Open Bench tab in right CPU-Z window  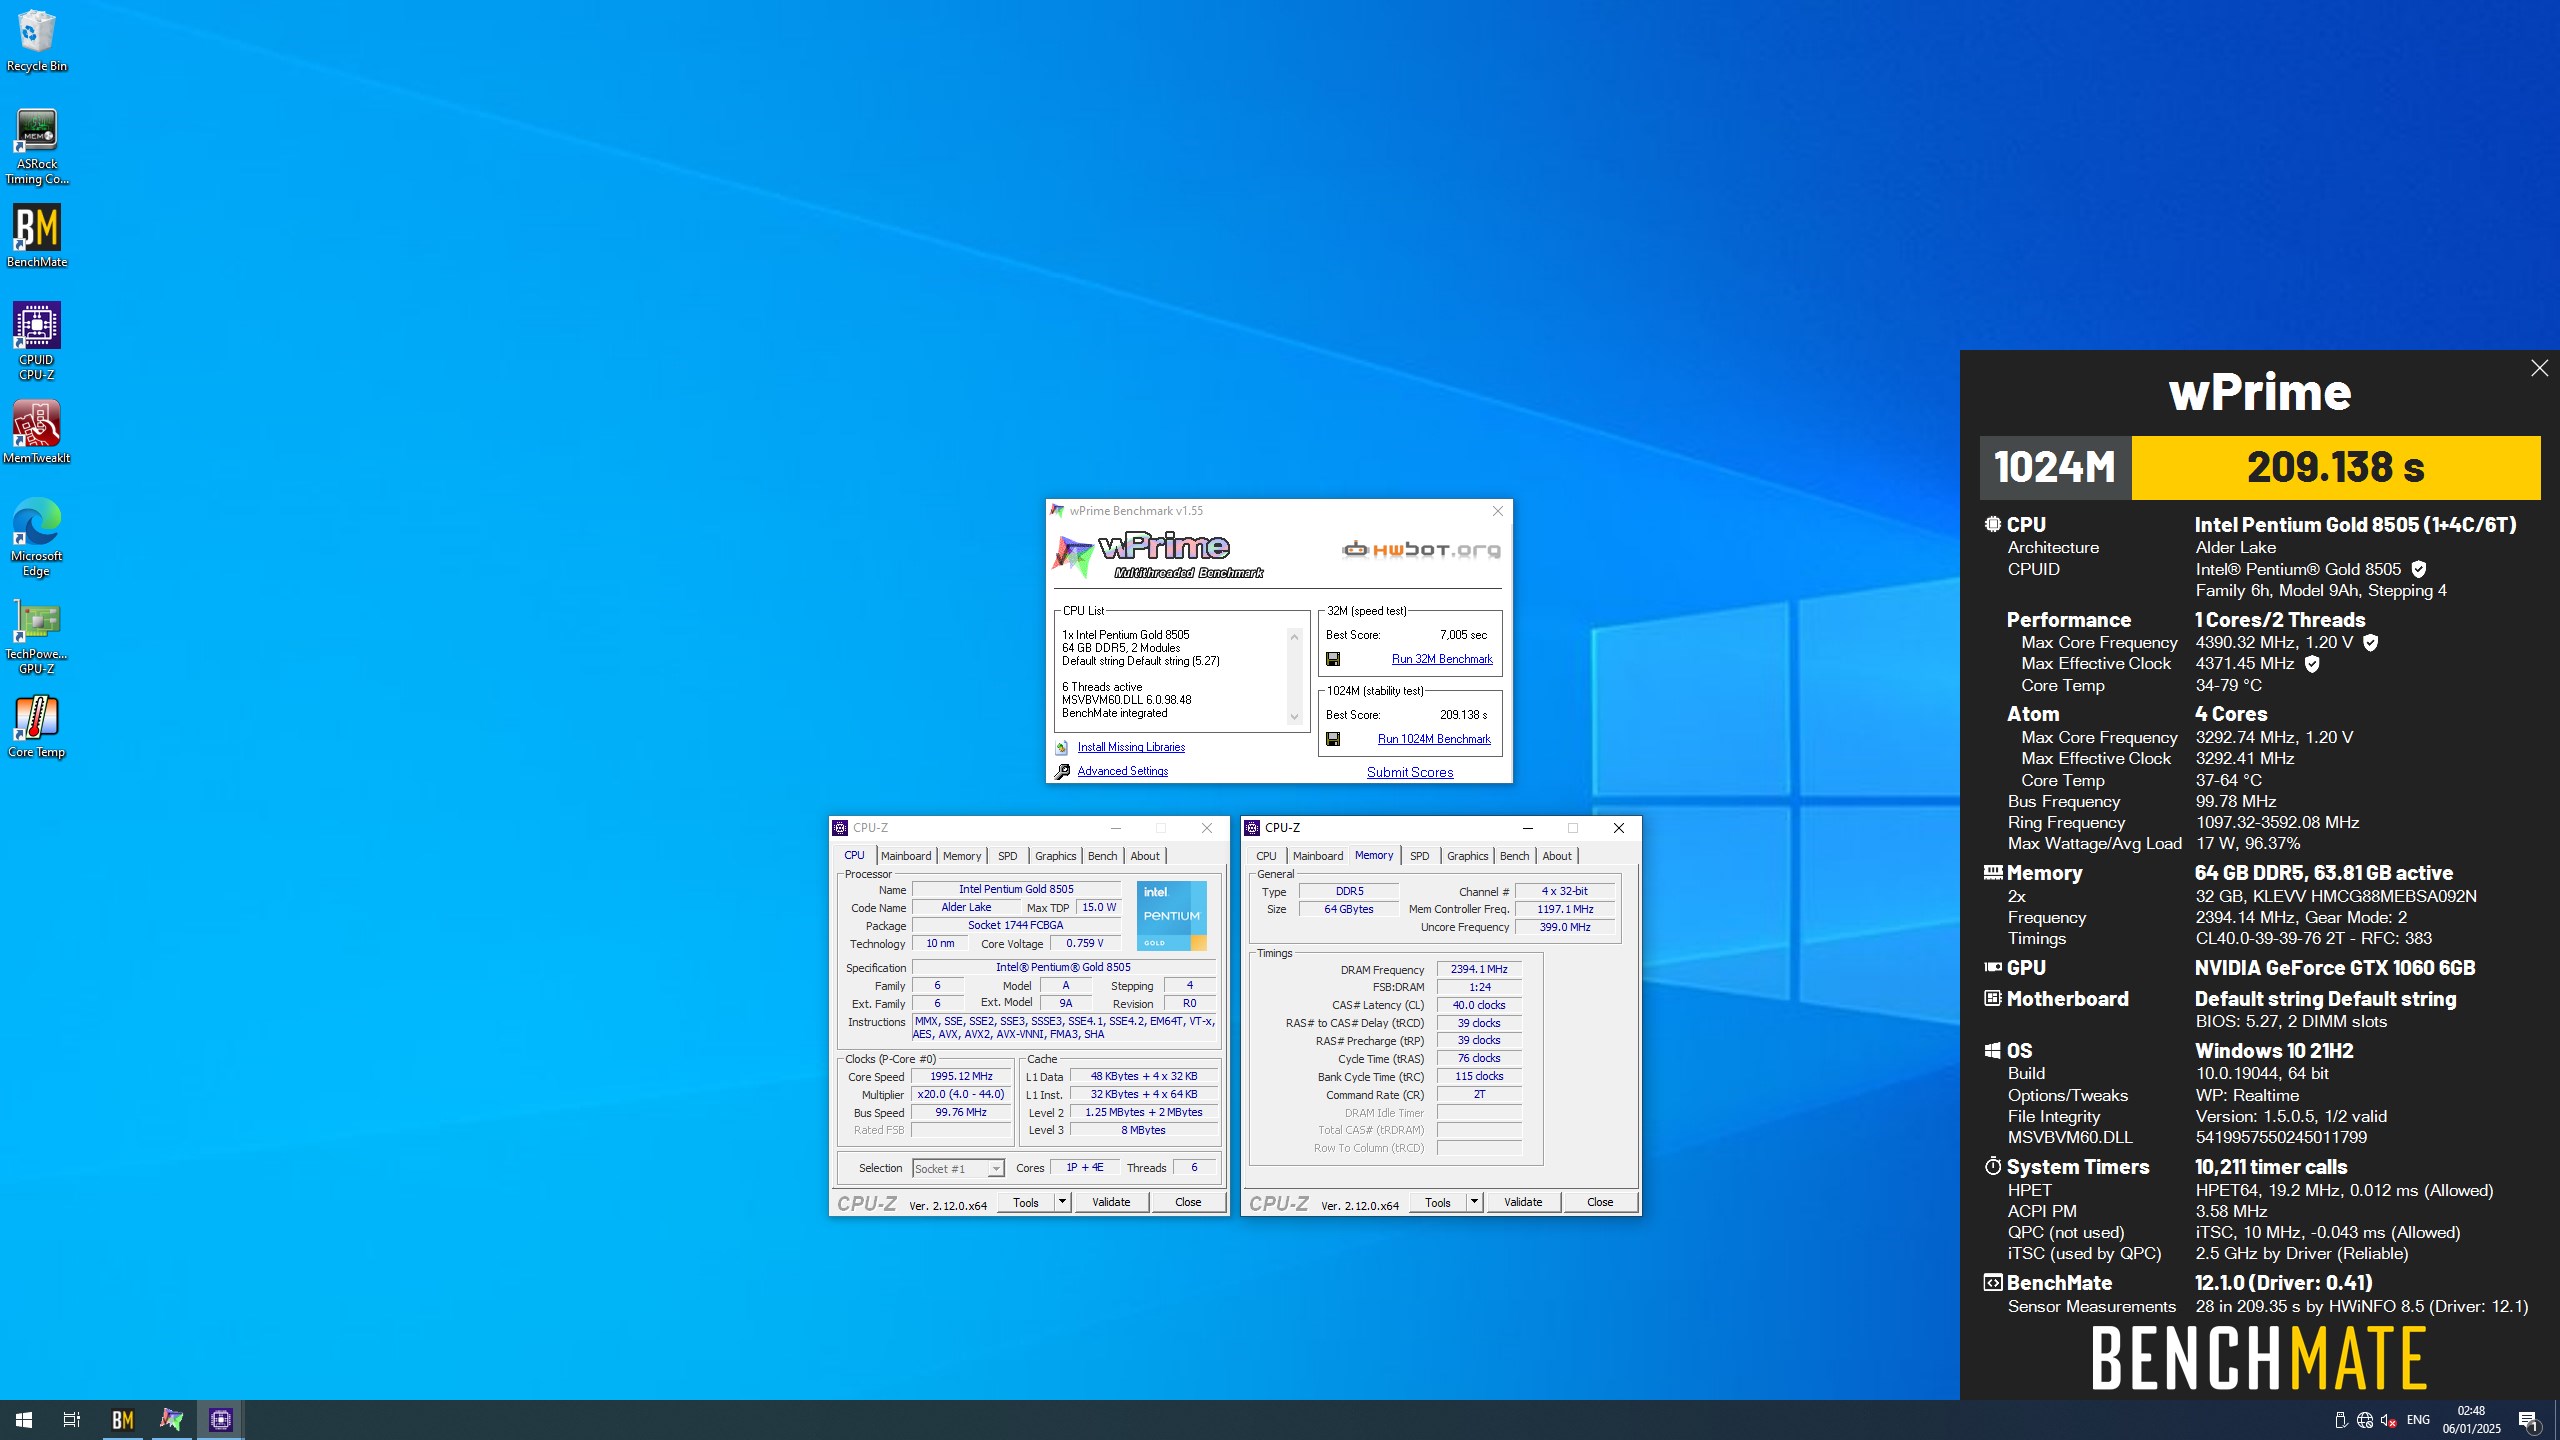[1514, 856]
